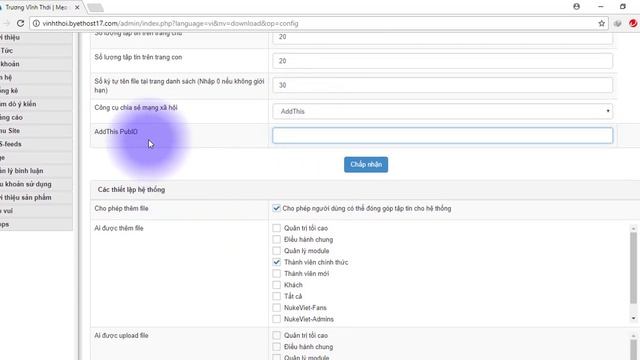Open the Chrome profile account icon

(x=576, y=7)
